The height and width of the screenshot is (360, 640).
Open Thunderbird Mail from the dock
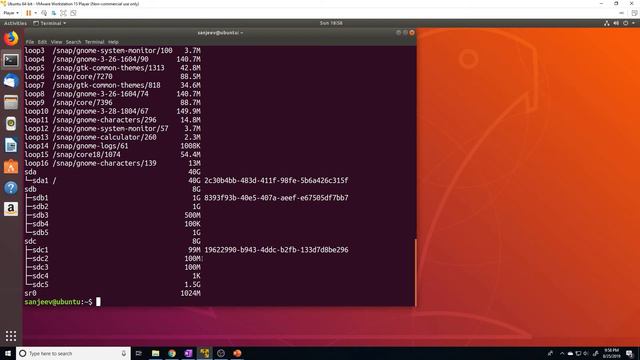coord(11,81)
